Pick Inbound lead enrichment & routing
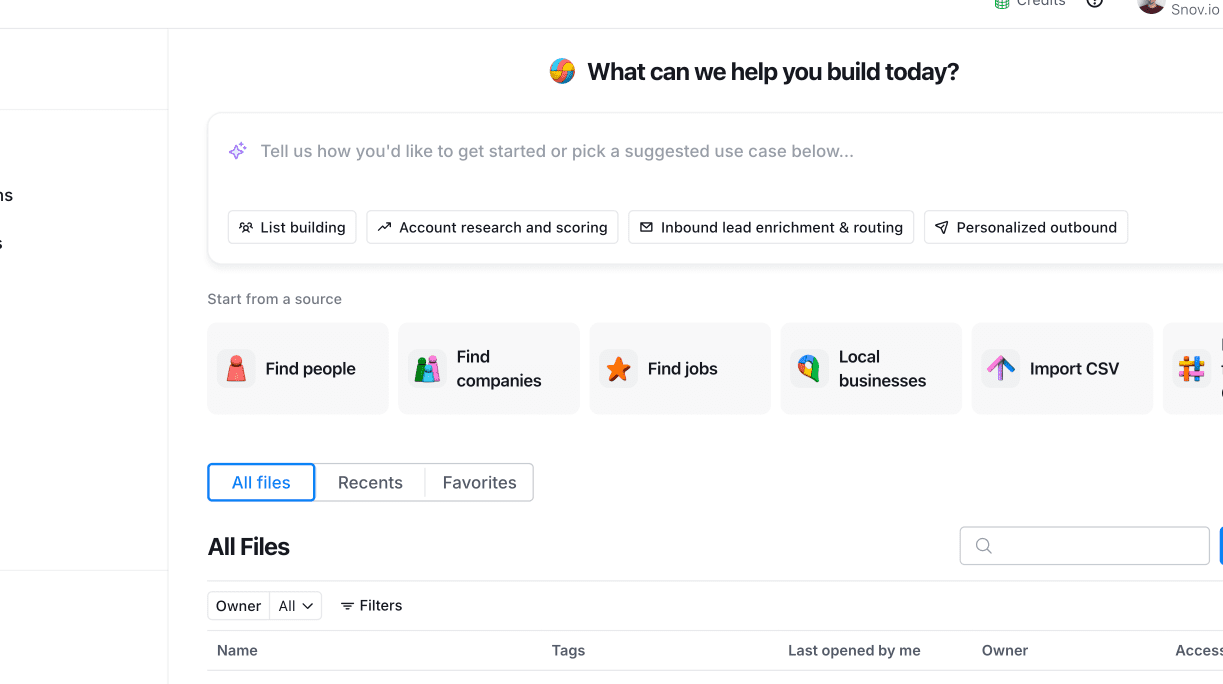 coord(771,227)
